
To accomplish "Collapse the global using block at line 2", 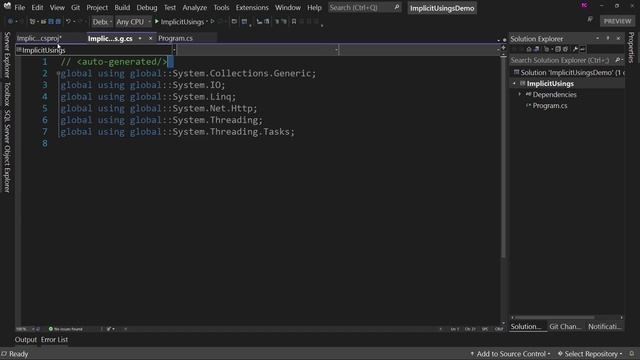I will coord(58,73).
